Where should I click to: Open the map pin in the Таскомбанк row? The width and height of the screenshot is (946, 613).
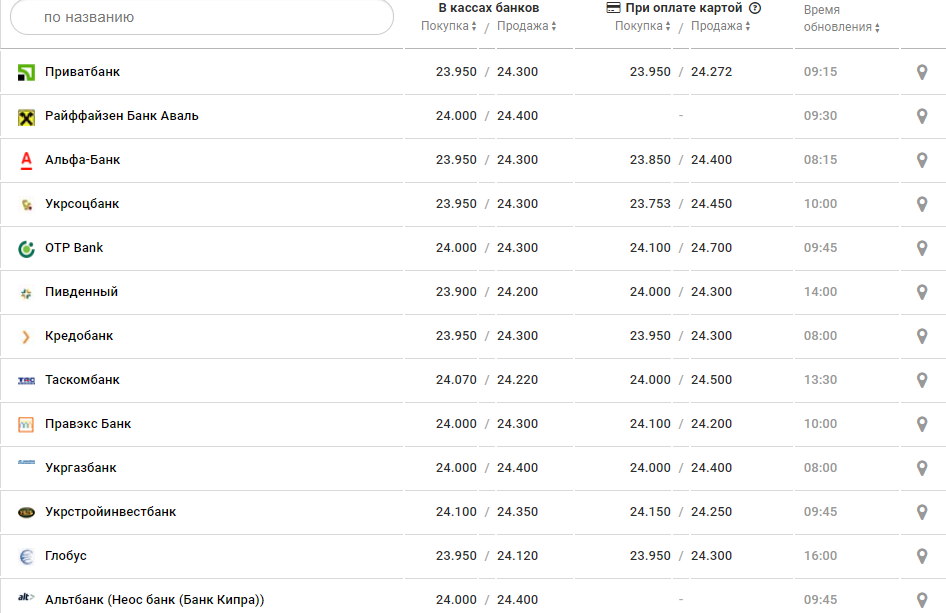point(922,380)
